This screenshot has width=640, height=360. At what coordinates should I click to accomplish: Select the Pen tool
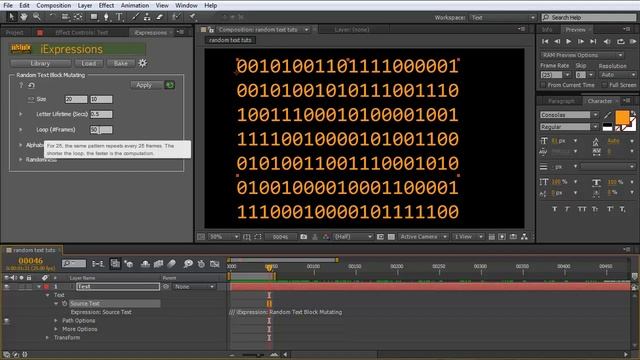(x=106, y=17)
